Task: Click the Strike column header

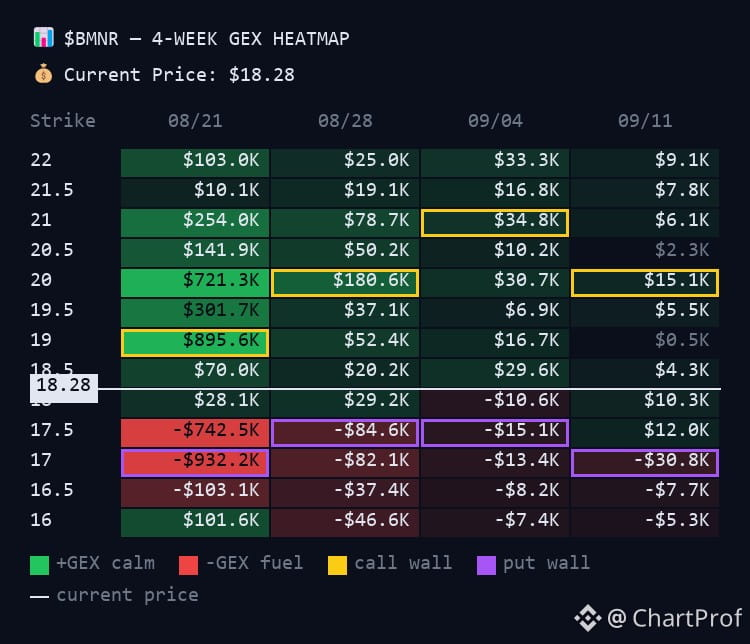Action: pyautogui.click(x=63, y=121)
